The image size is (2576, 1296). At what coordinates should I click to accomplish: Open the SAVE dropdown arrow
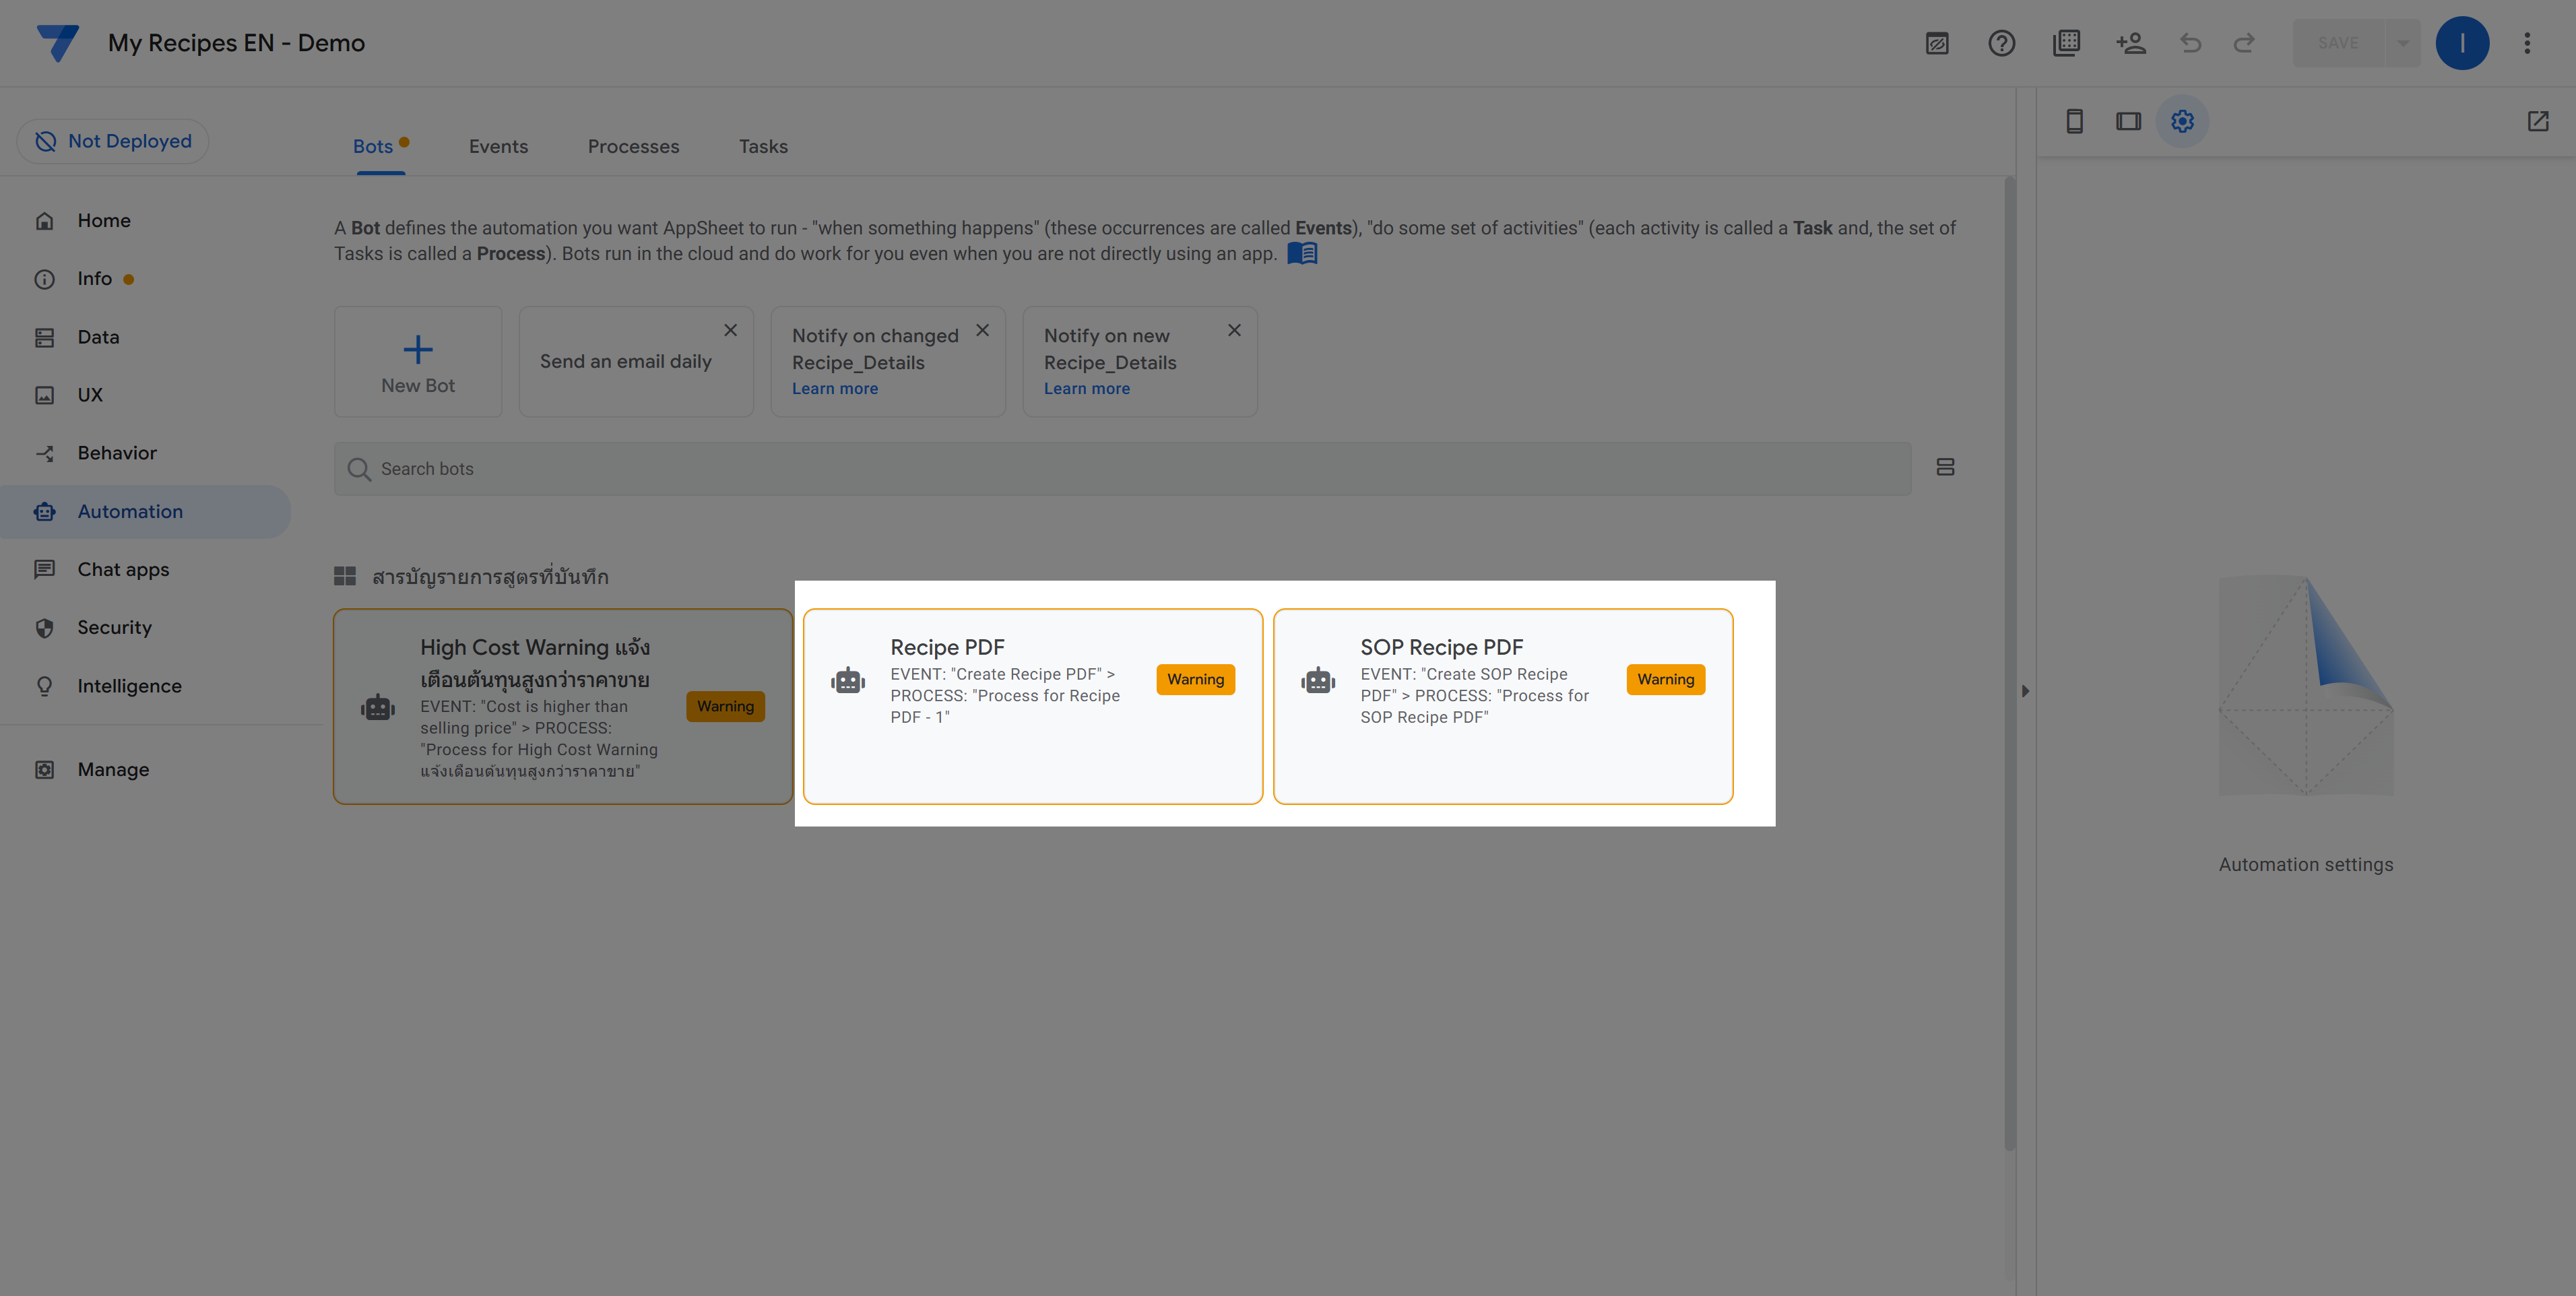coord(2403,43)
